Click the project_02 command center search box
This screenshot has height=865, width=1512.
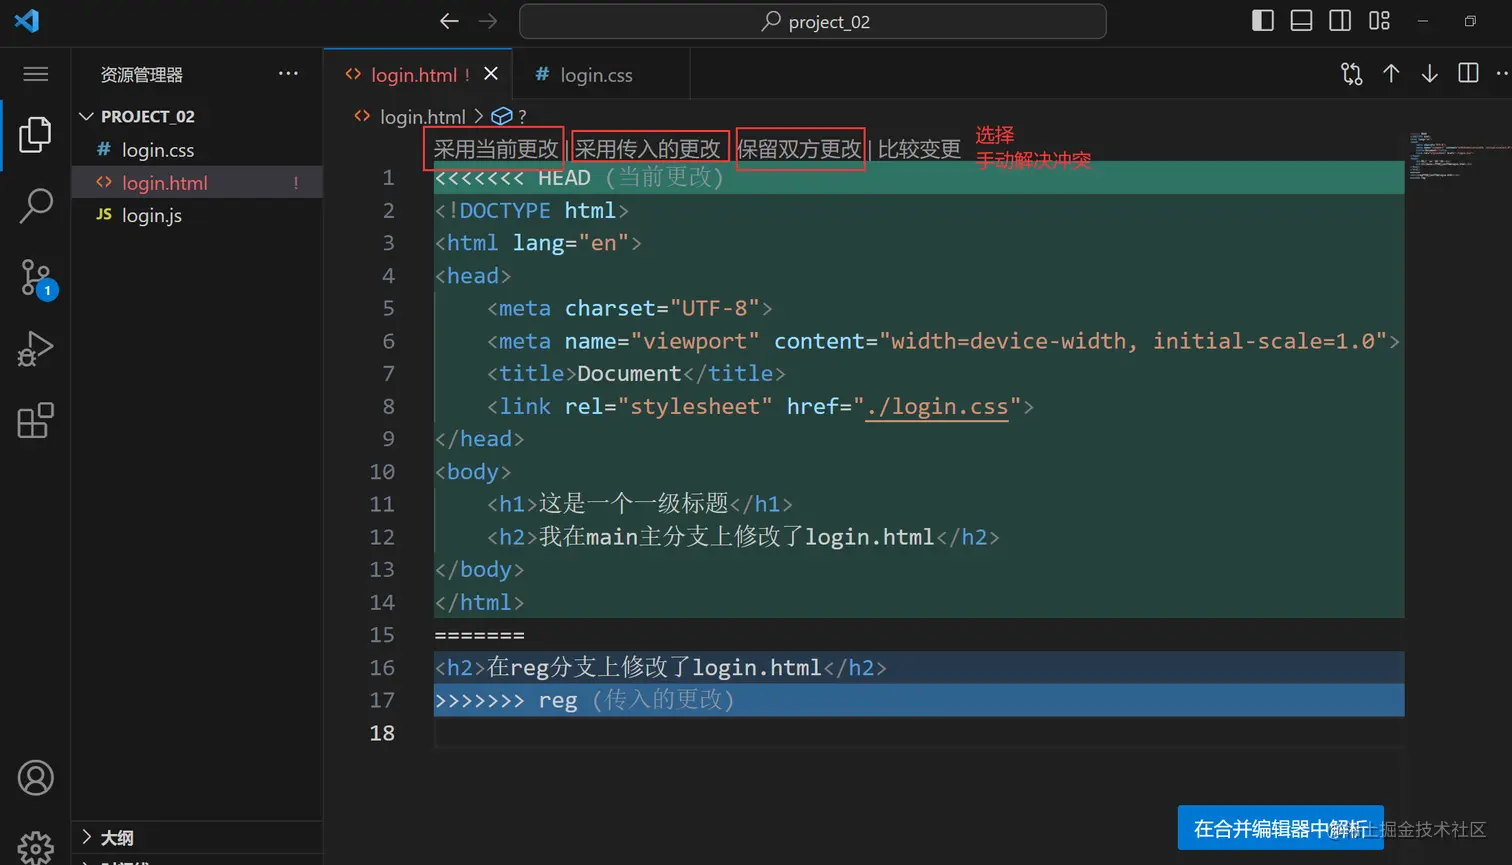813,21
